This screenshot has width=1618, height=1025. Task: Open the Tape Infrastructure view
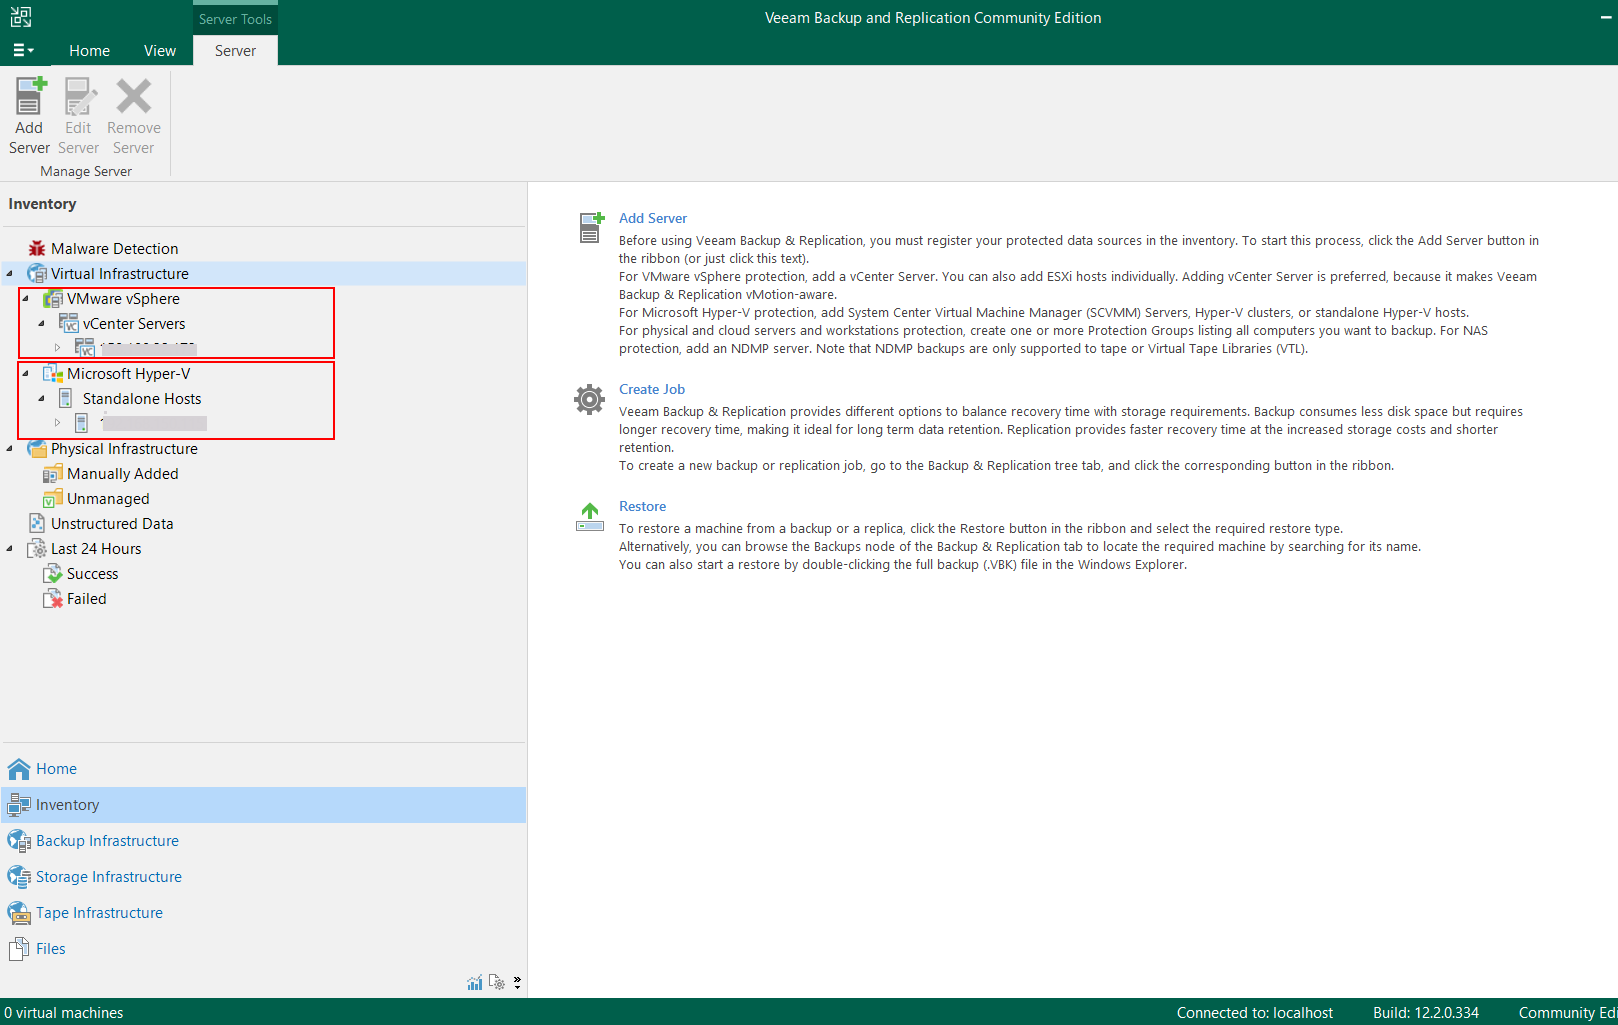(264, 913)
